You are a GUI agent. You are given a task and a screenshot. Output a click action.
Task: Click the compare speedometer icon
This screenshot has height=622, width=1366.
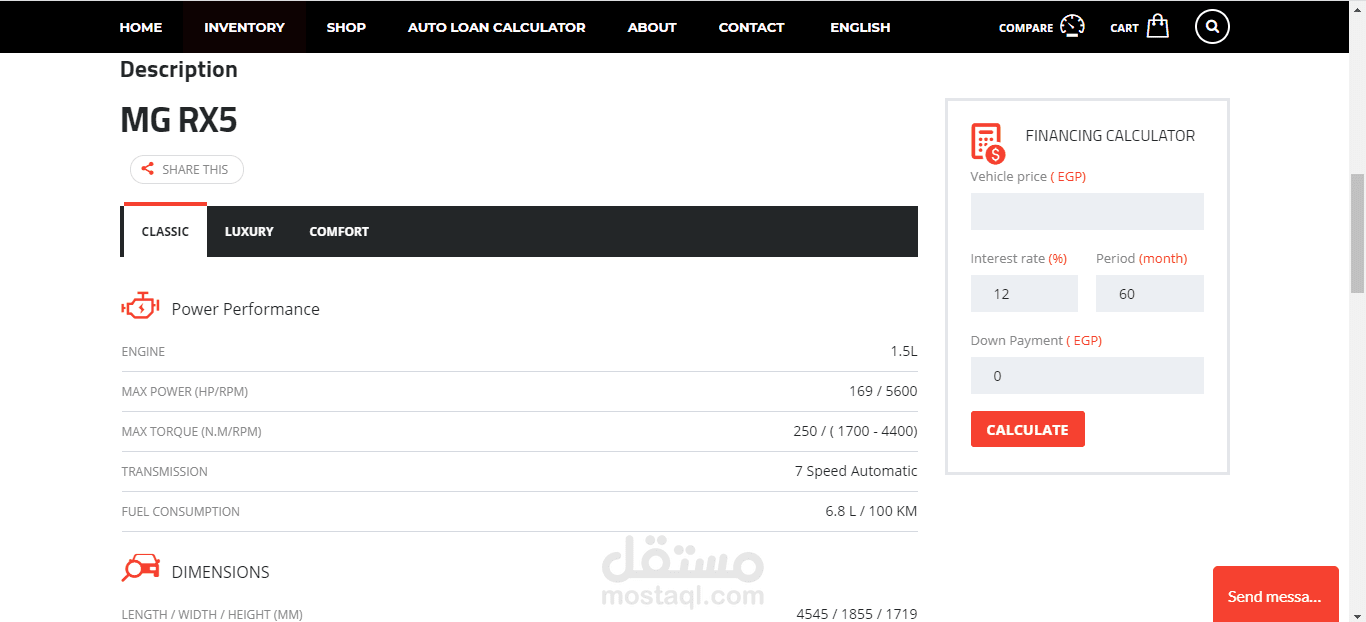pyautogui.click(x=1073, y=26)
